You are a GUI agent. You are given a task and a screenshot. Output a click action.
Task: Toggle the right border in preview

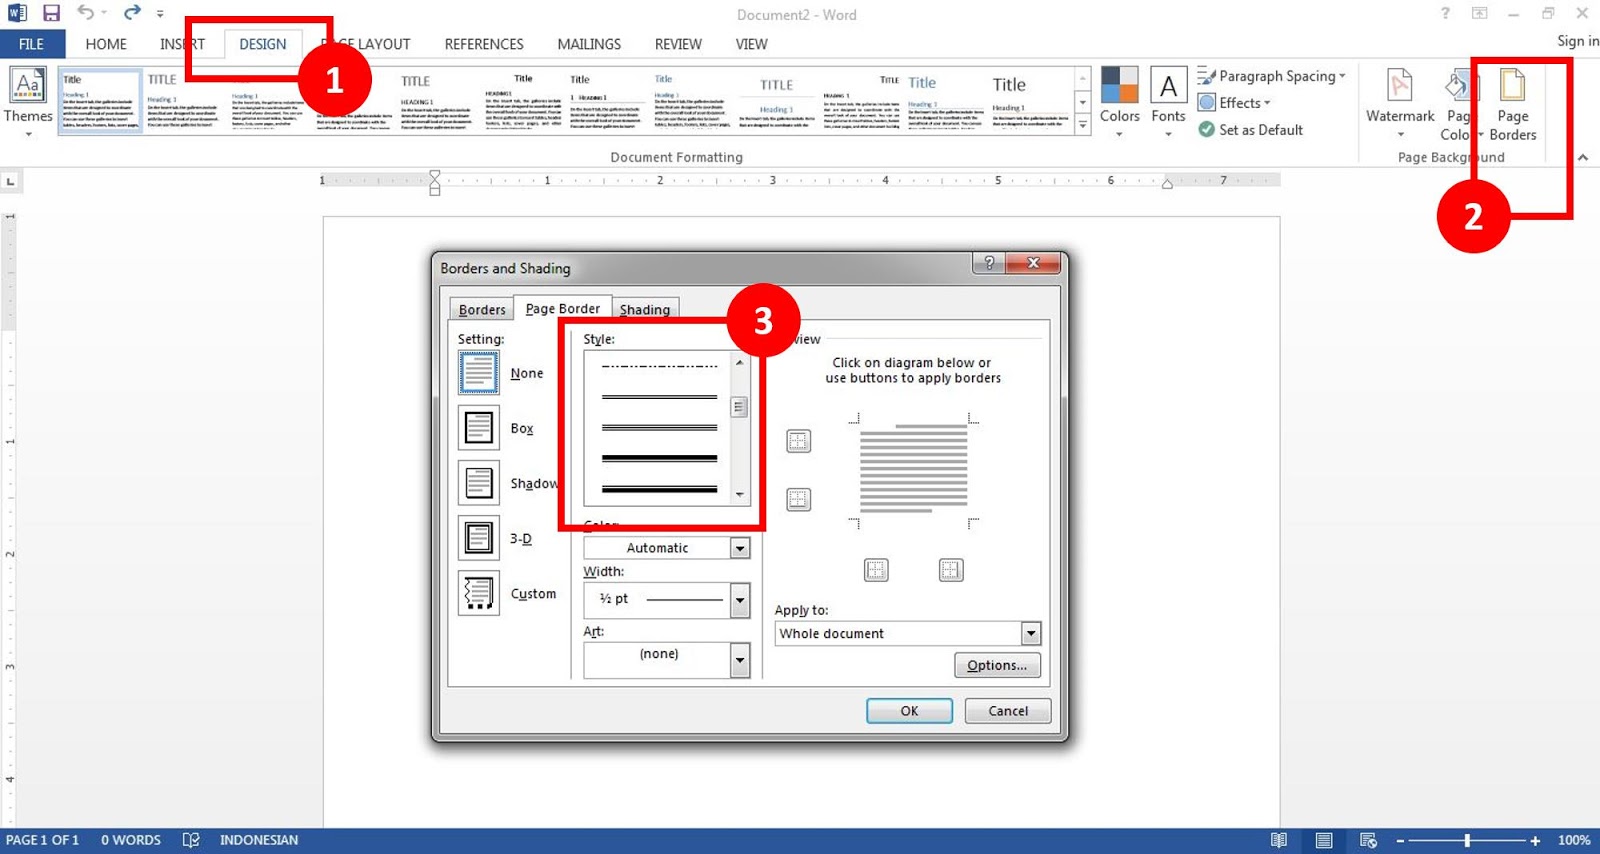951,570
